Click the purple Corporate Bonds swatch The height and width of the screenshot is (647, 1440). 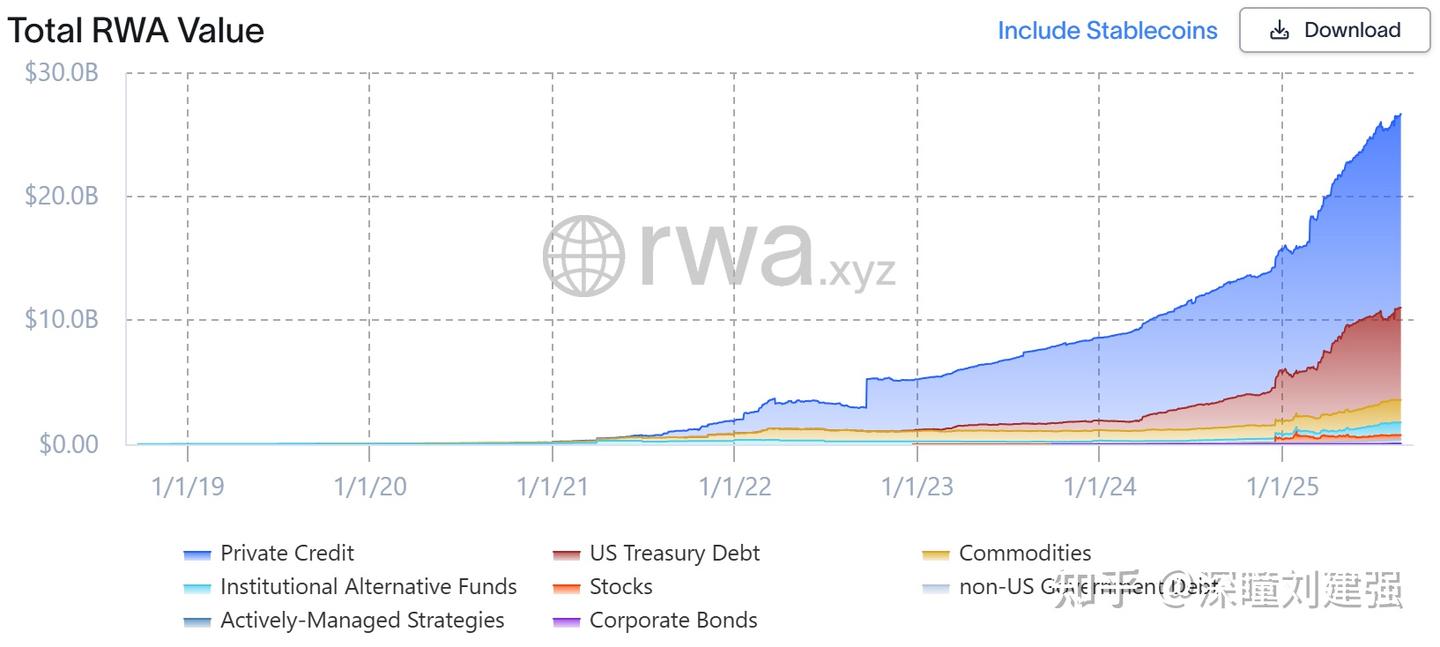[566, 621]
